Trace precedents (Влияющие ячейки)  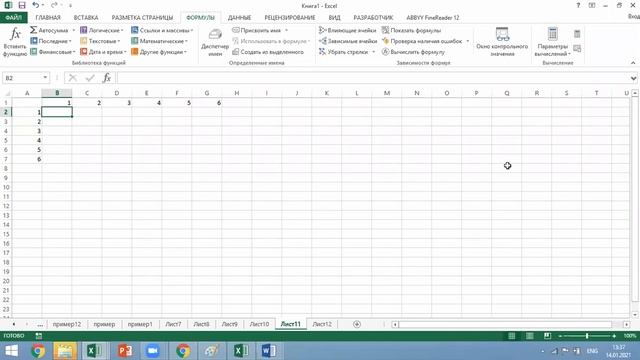tap(347, 30)
